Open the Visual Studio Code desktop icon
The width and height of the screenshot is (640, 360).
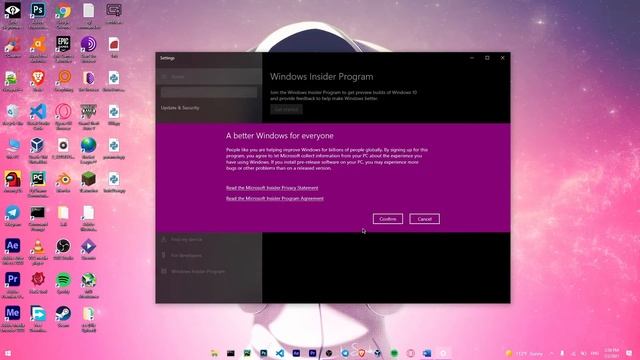[x=38, y=117]
